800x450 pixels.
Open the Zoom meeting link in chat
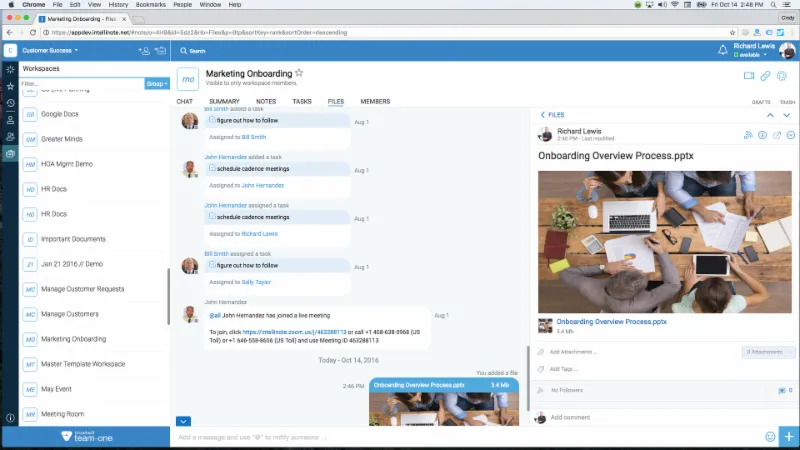294,332
